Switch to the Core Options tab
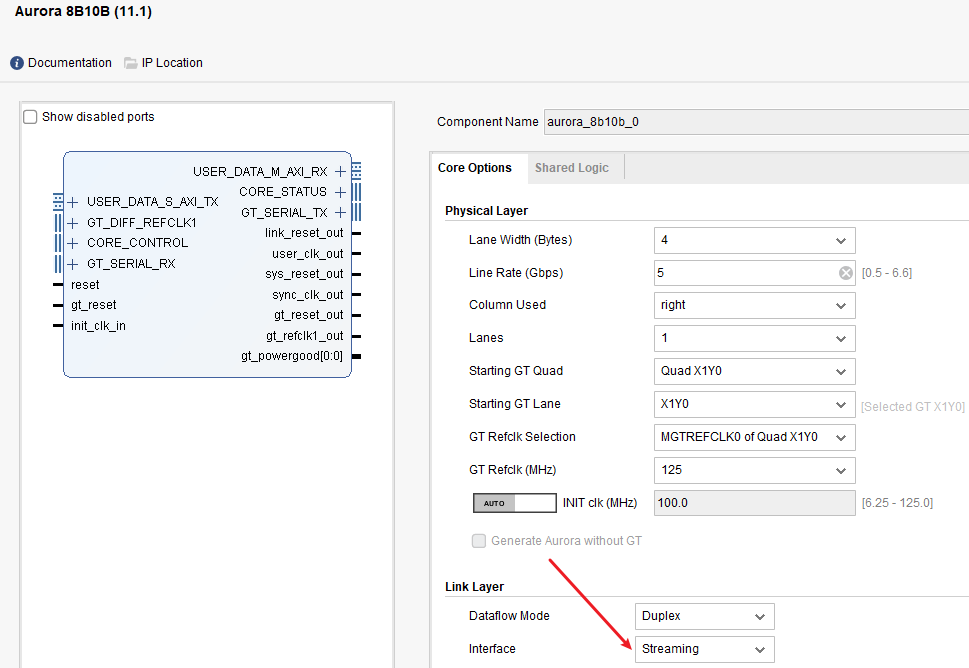The width and height of the screenshot is (969, 668). click(x=475, y=168)
